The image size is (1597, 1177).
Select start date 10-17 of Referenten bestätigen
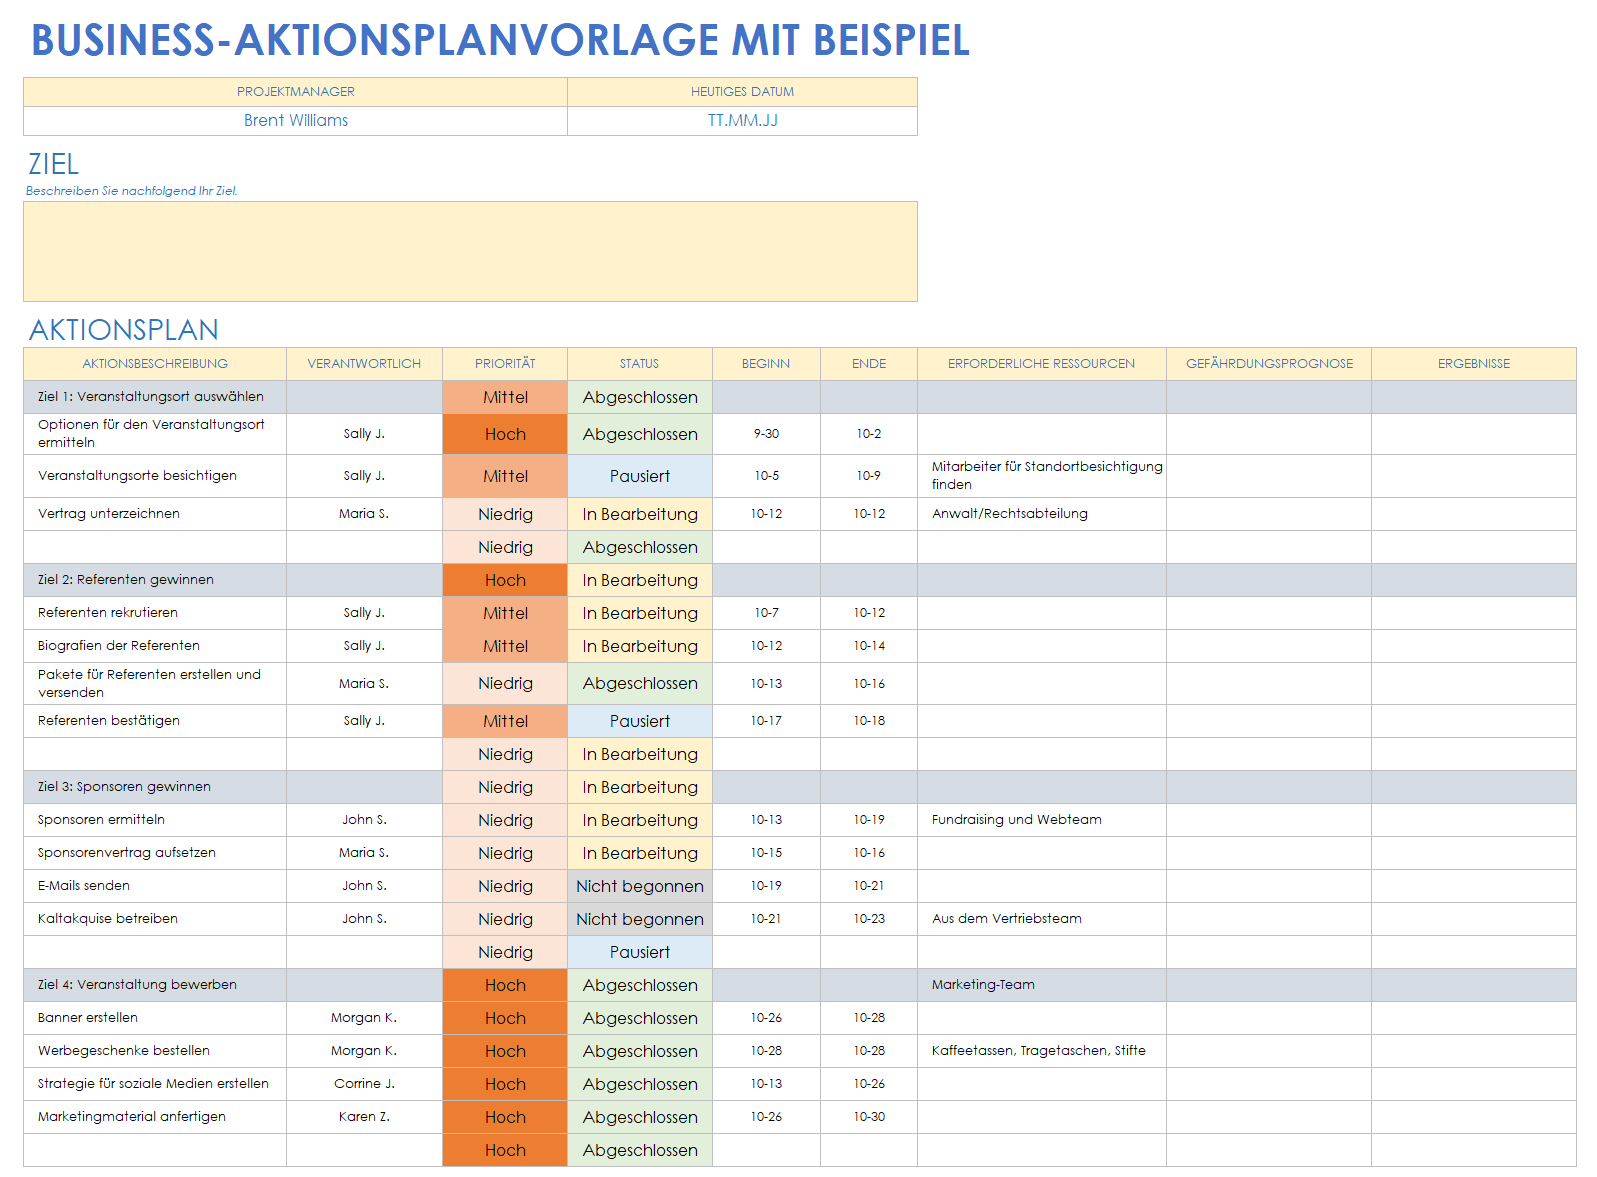coord(766,721)
